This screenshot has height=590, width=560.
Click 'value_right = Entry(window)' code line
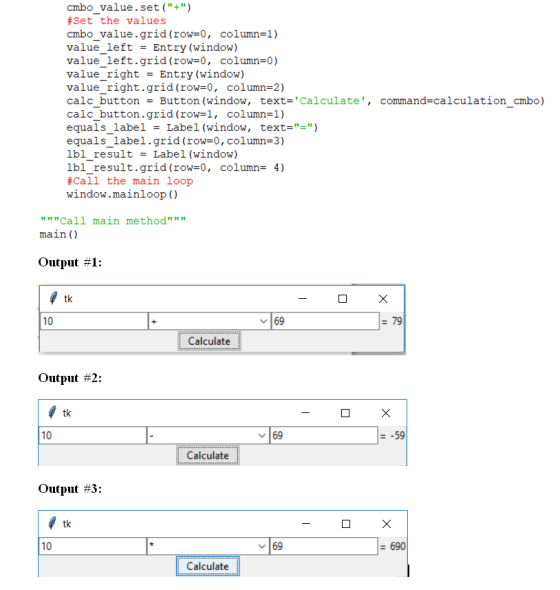tap(156, 74)
